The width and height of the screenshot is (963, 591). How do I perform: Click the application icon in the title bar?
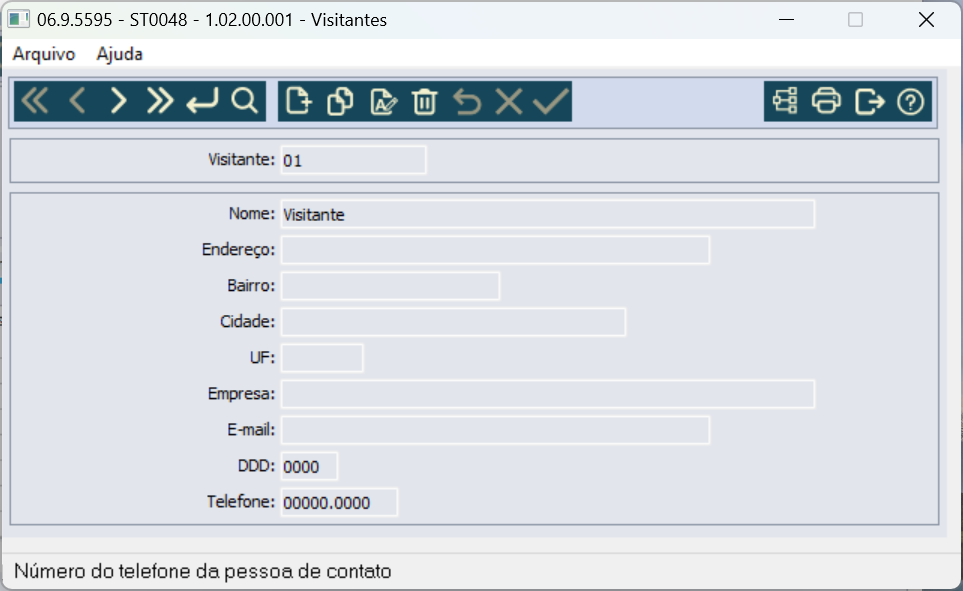click(x=18, y=20)
